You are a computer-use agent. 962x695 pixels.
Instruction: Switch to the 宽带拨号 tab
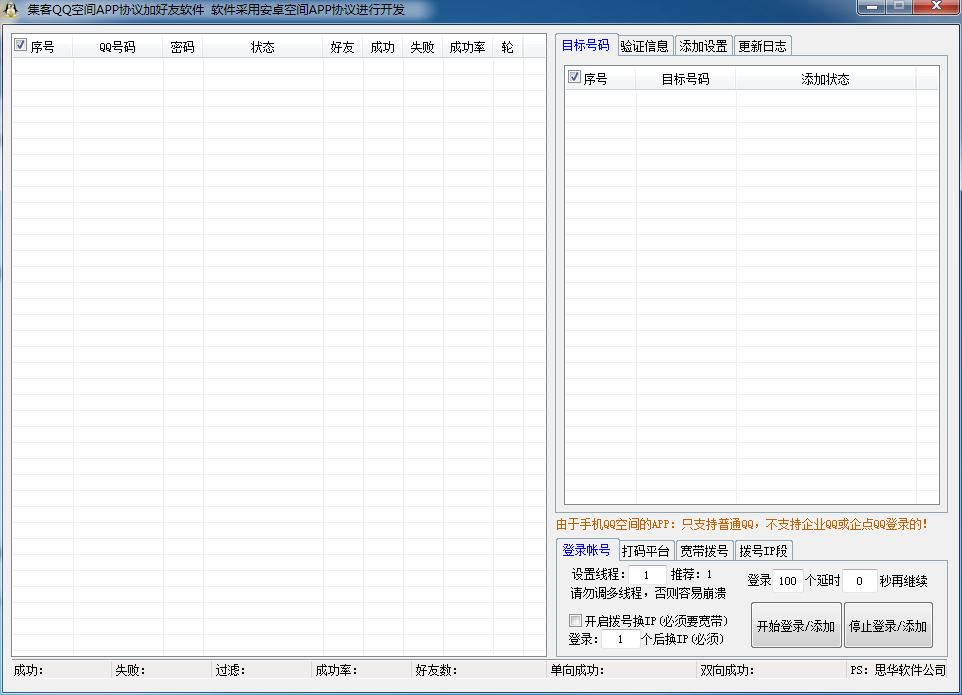pos(704,551)
